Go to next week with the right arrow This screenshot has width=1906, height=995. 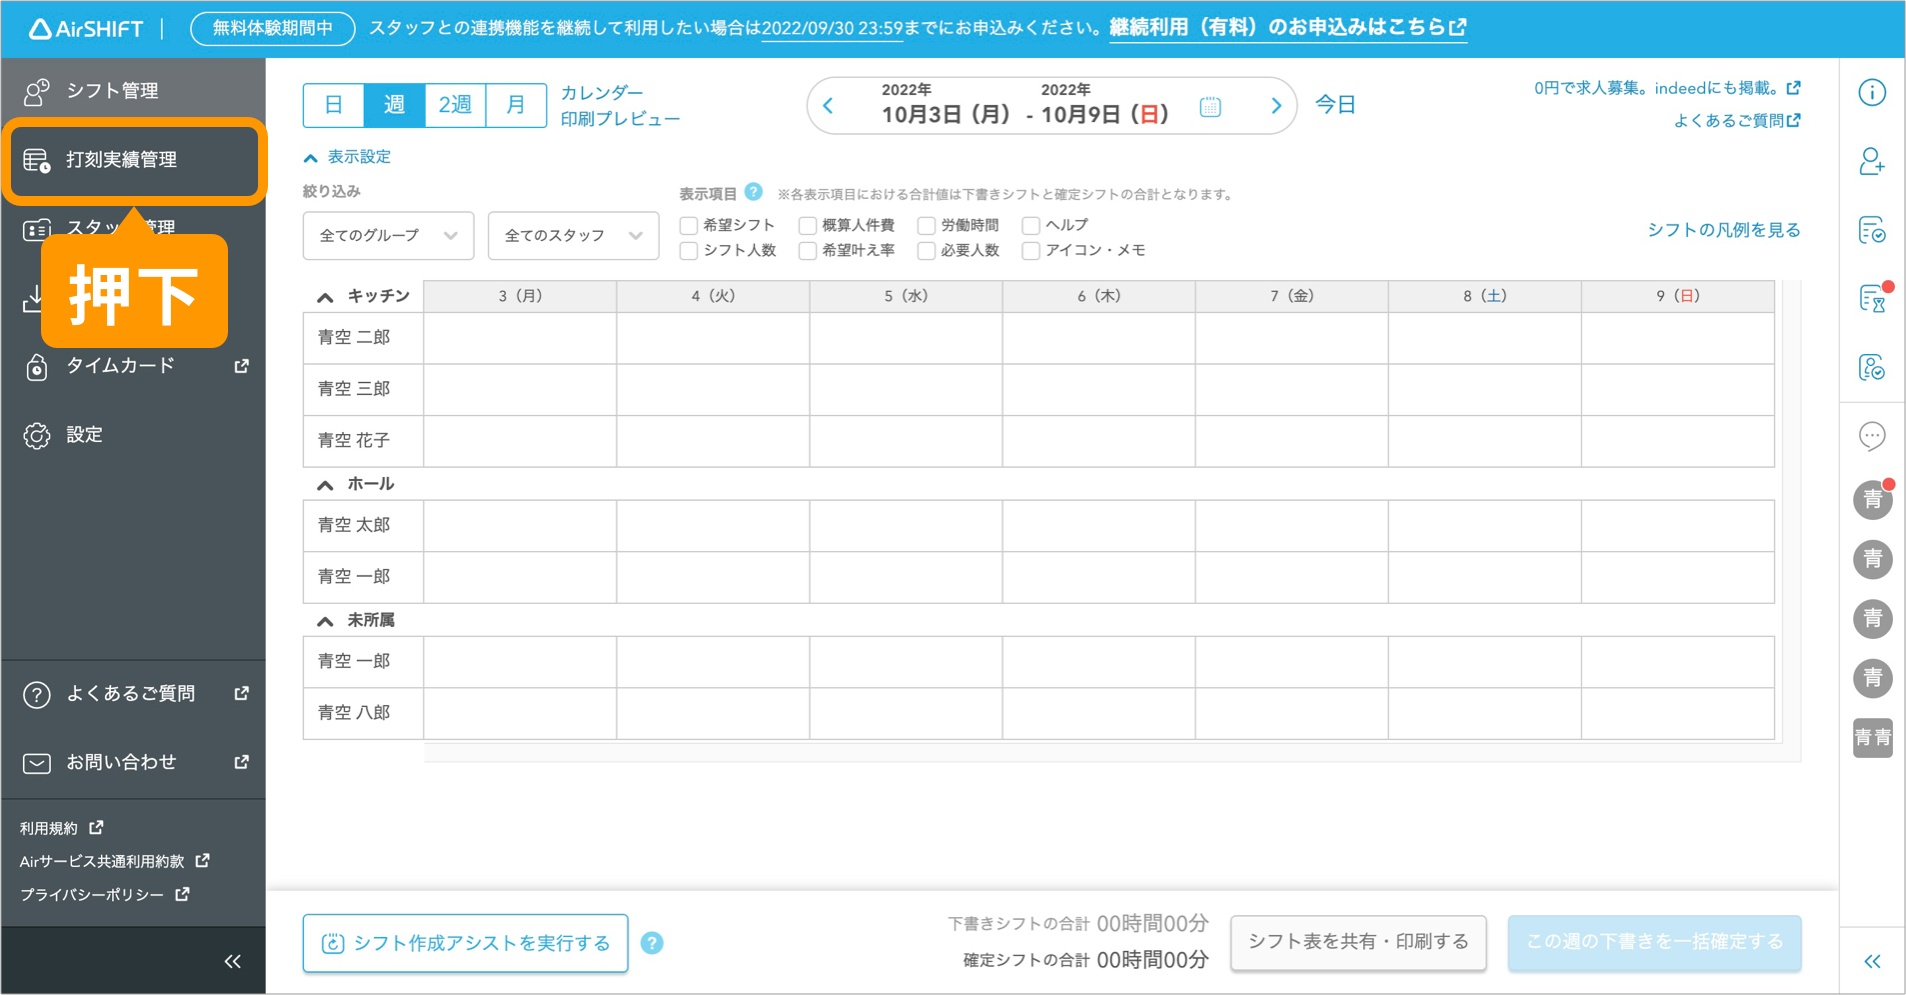pyautogui.click(x=1275, y=105)
